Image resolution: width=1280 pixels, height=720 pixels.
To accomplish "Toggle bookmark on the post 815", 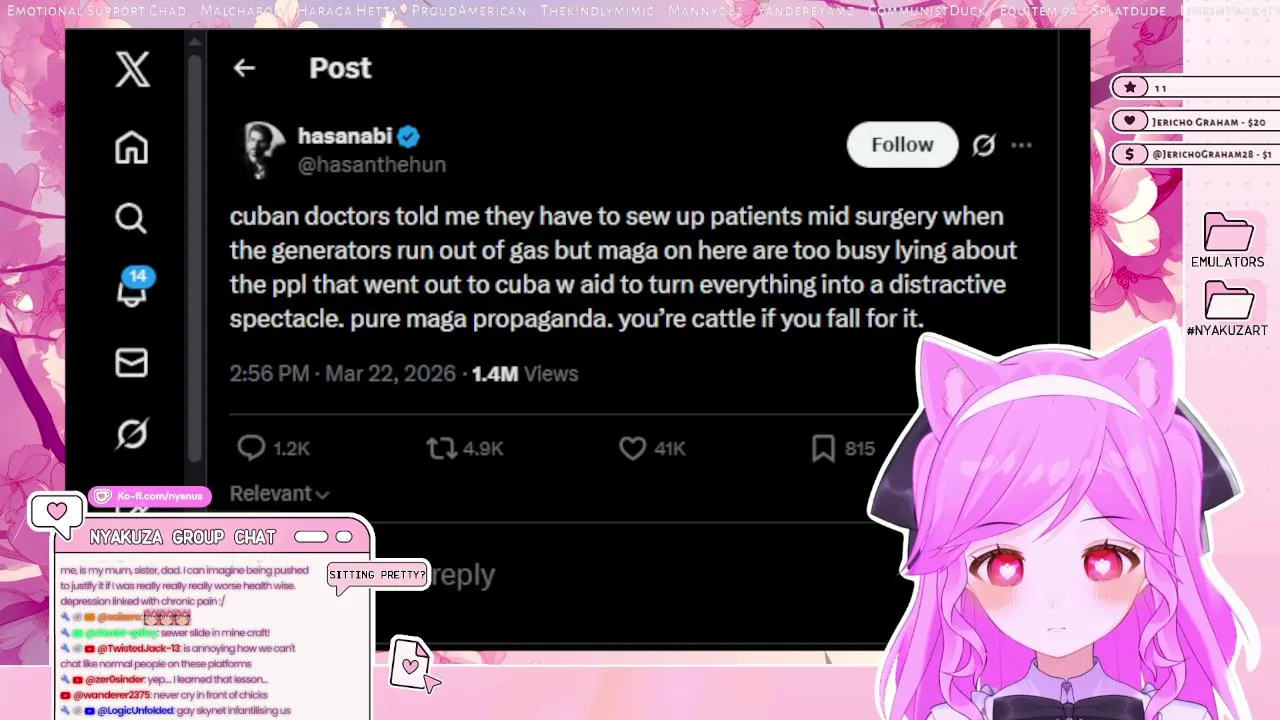I will click(x=843, y=448).
